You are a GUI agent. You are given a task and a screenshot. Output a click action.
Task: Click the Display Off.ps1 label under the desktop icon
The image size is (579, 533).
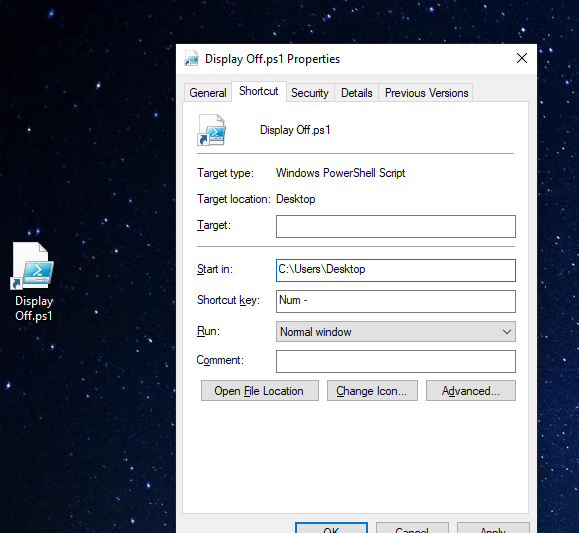(34, 308)
